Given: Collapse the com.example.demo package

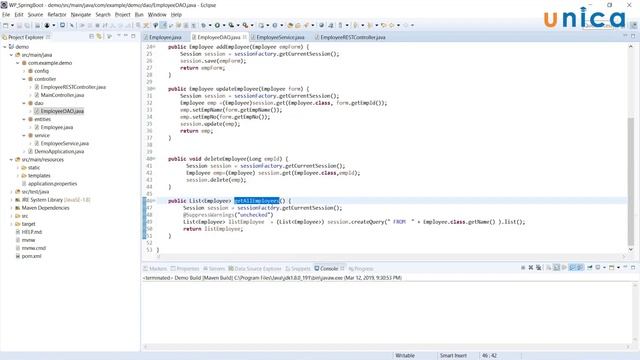Looking at the screenshot, I should click(x=18, y=63).
